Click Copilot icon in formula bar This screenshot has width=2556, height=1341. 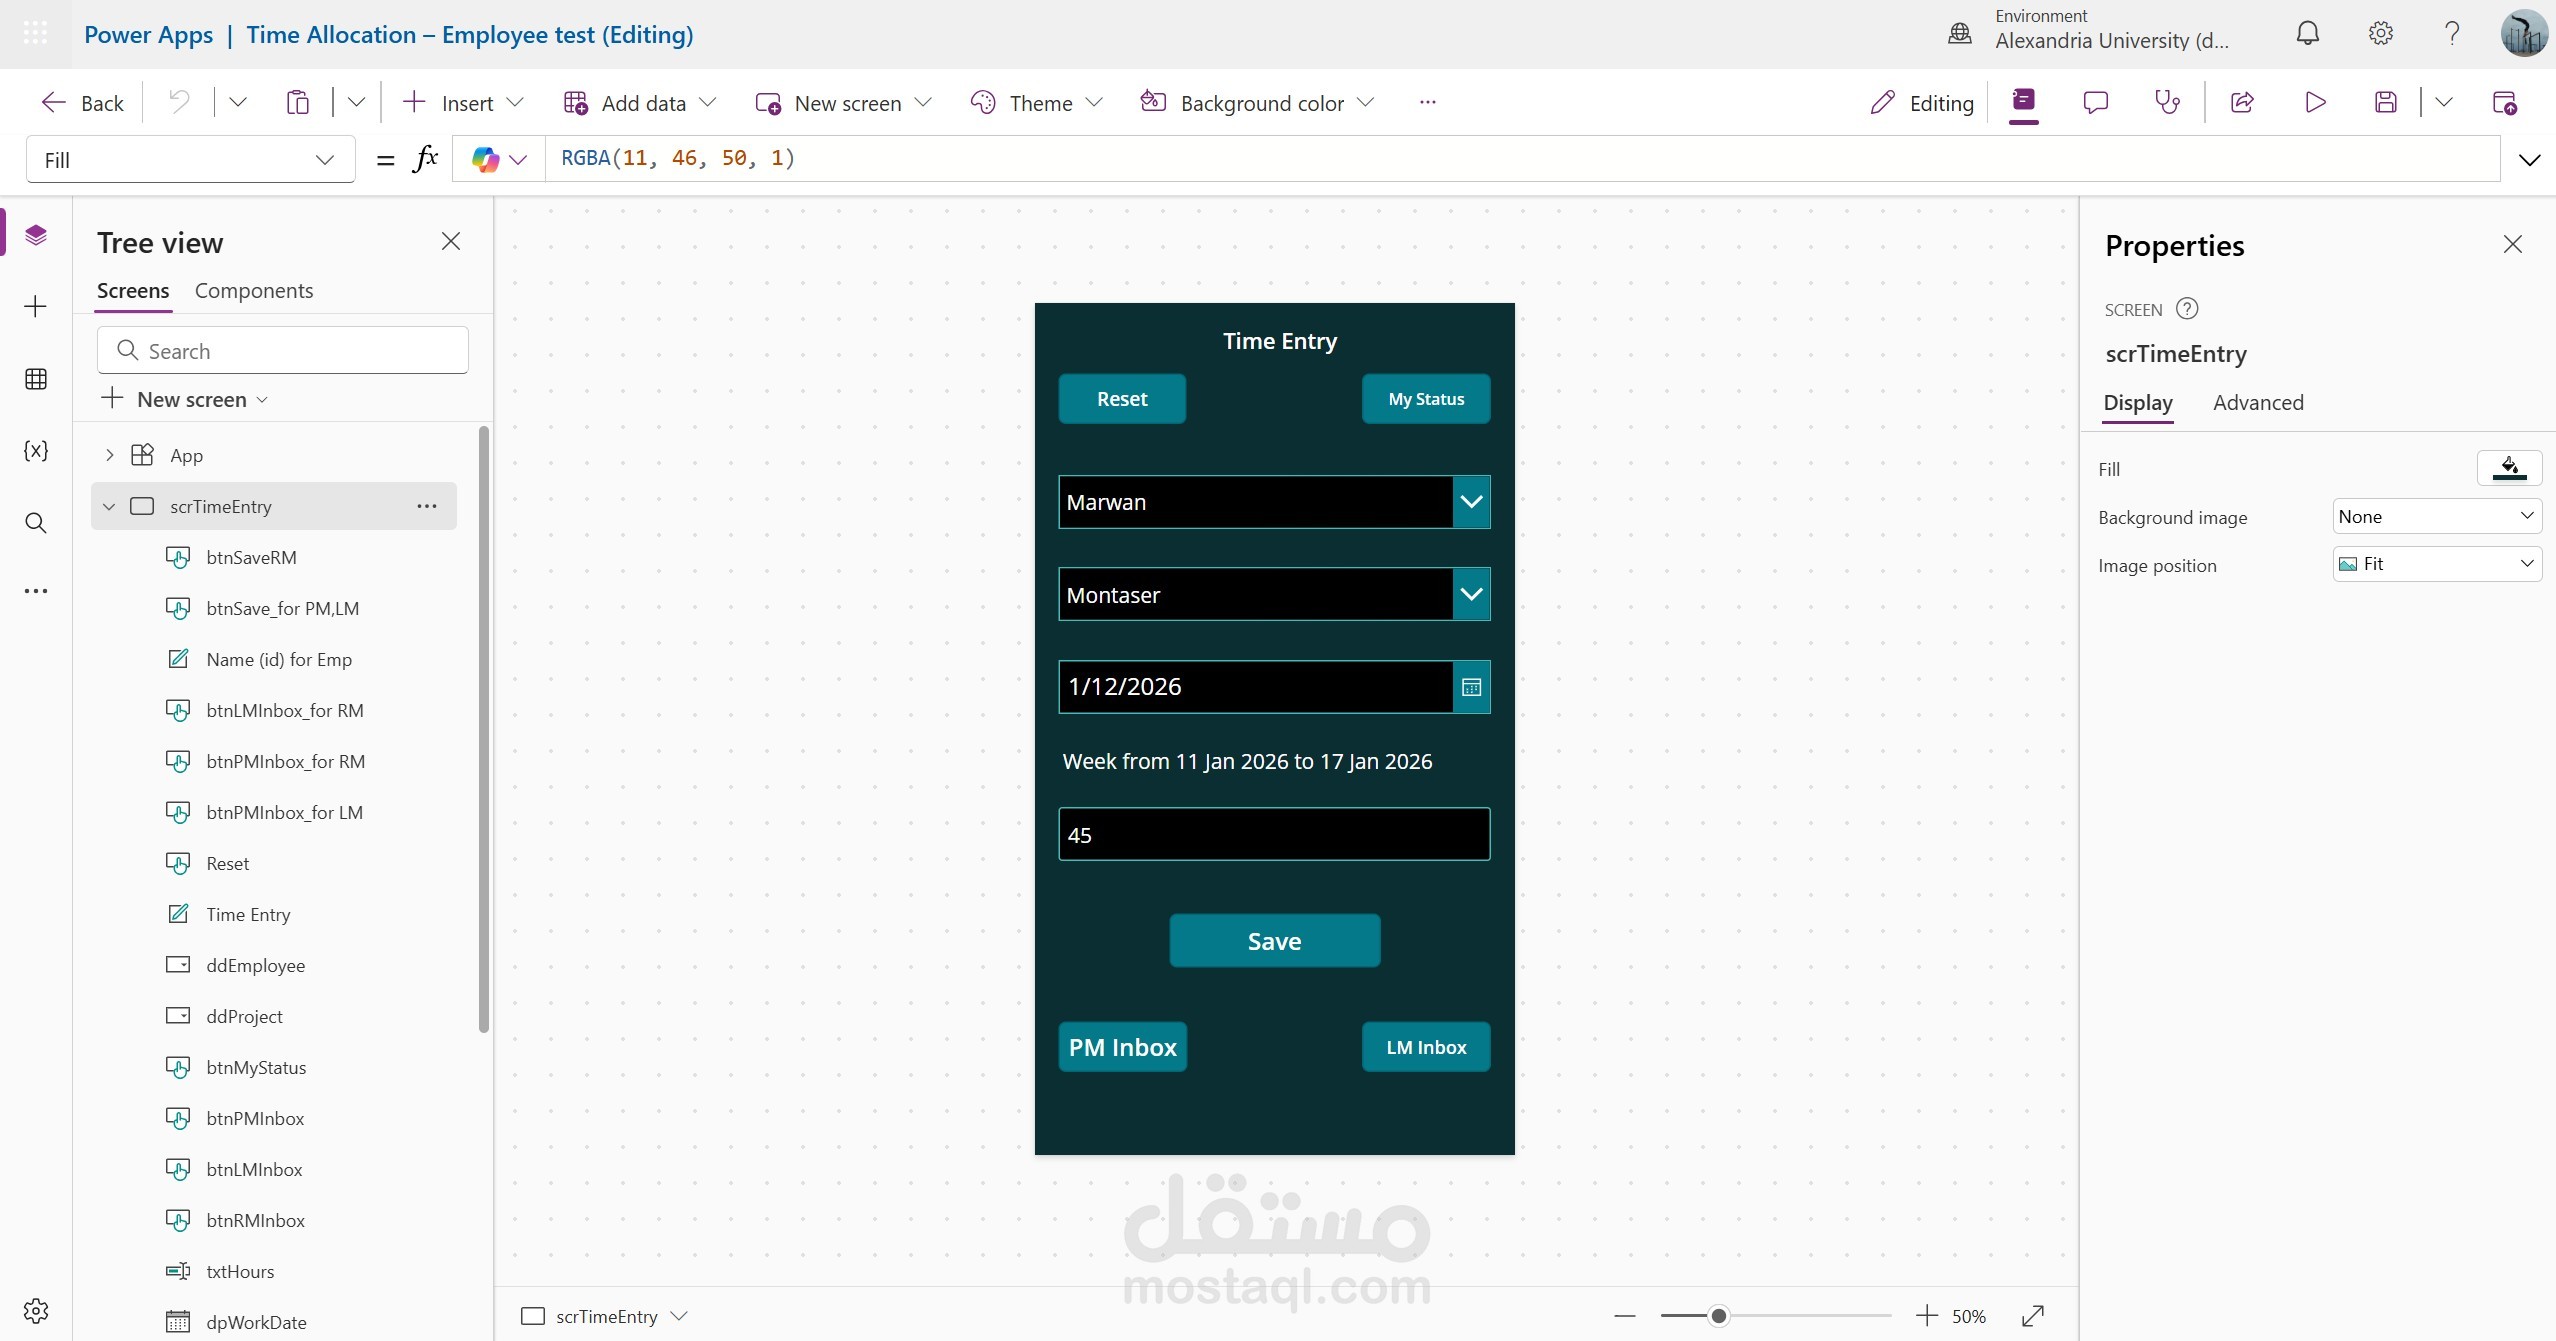(486, 159)
